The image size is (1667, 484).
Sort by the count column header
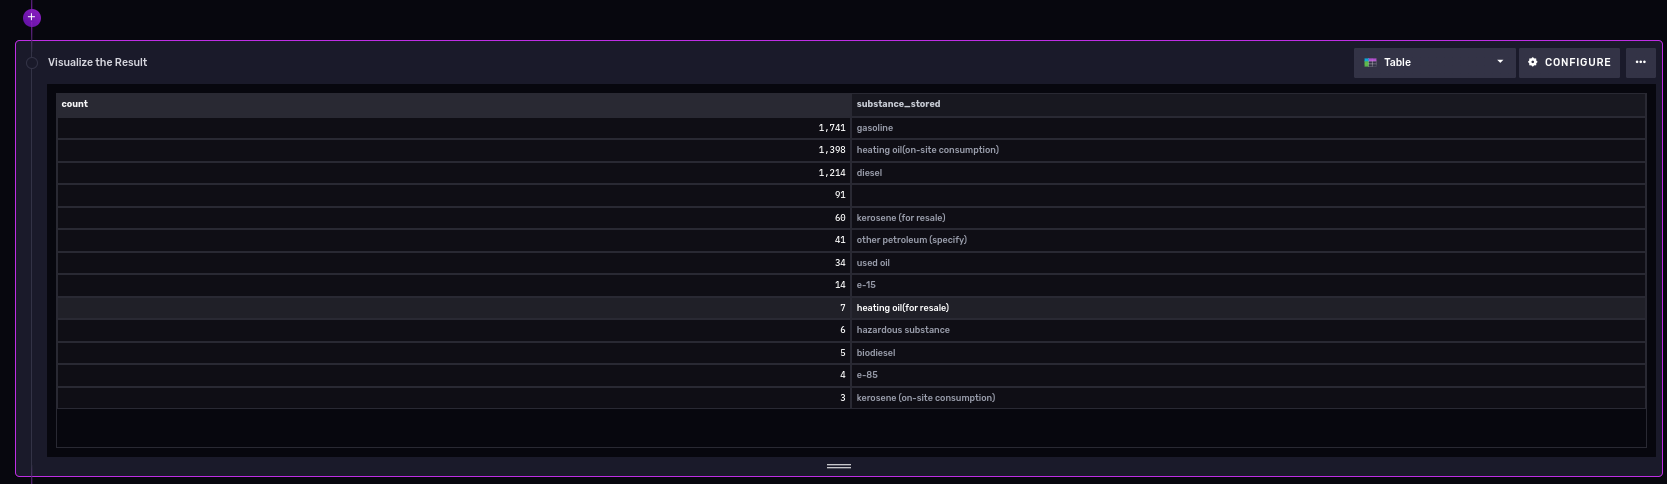pos(75,104)
